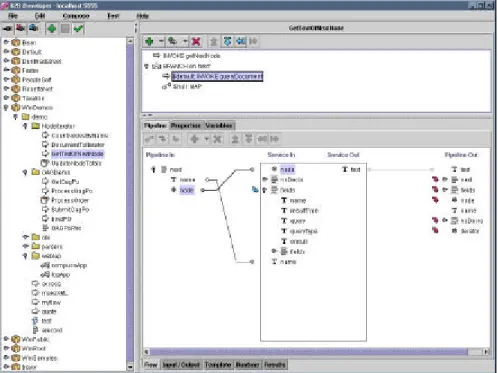The image size is (498, 373).
Task: Click the greyed delete X in pipeline toolbar
Action: [217, 139]
